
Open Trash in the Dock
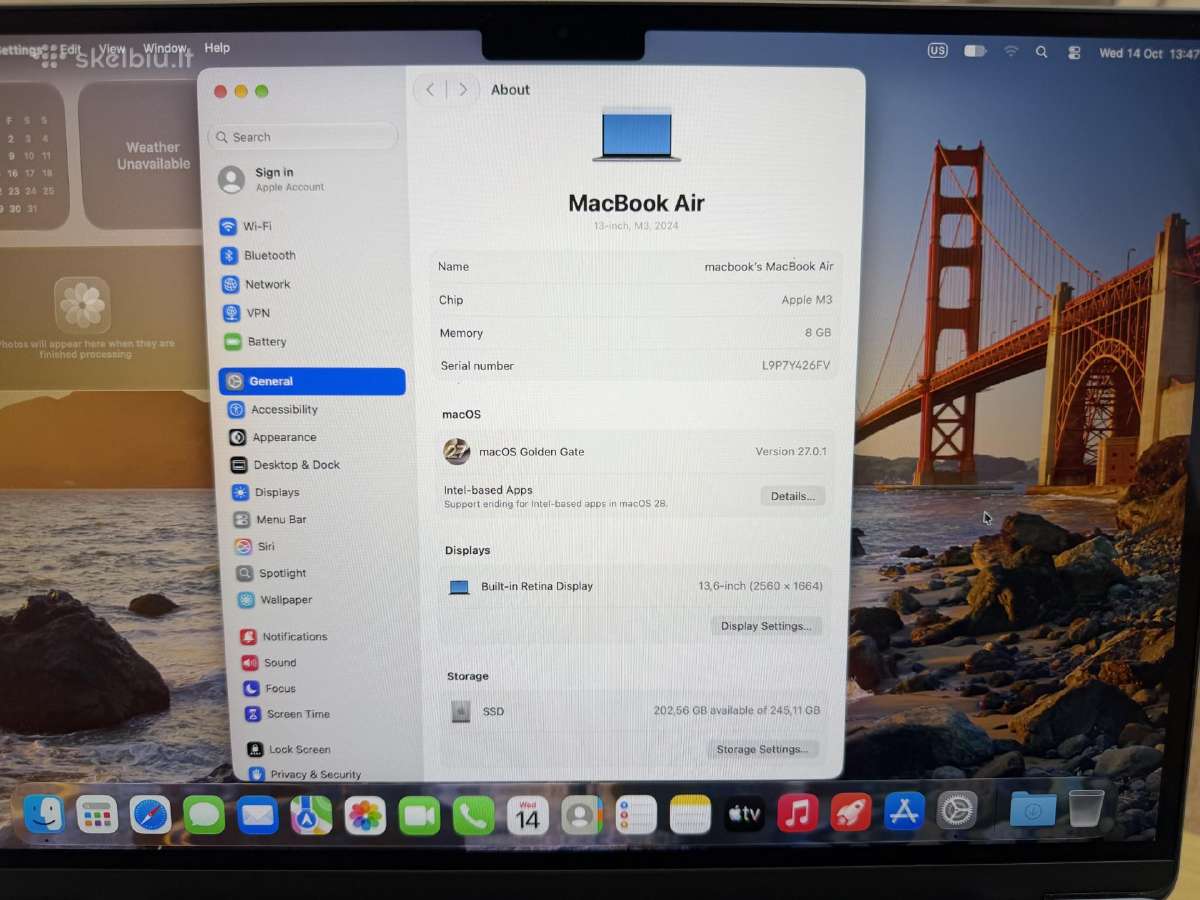pyautogui.click(x=1086, y=808)
